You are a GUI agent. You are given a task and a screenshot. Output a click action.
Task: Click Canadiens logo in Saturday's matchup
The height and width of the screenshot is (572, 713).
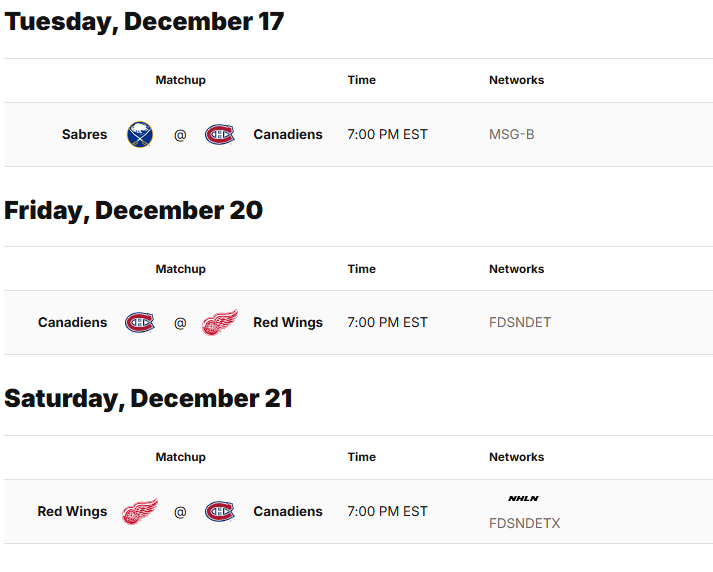click(x=220, y=511)
